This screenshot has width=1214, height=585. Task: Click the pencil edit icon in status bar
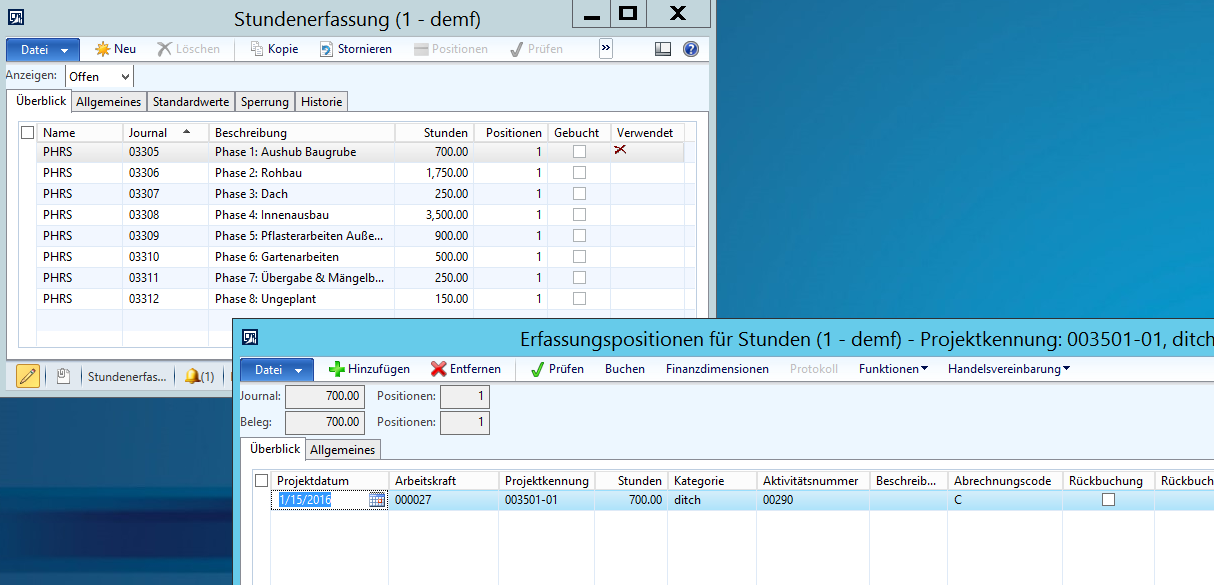click(x=28, y=376)
